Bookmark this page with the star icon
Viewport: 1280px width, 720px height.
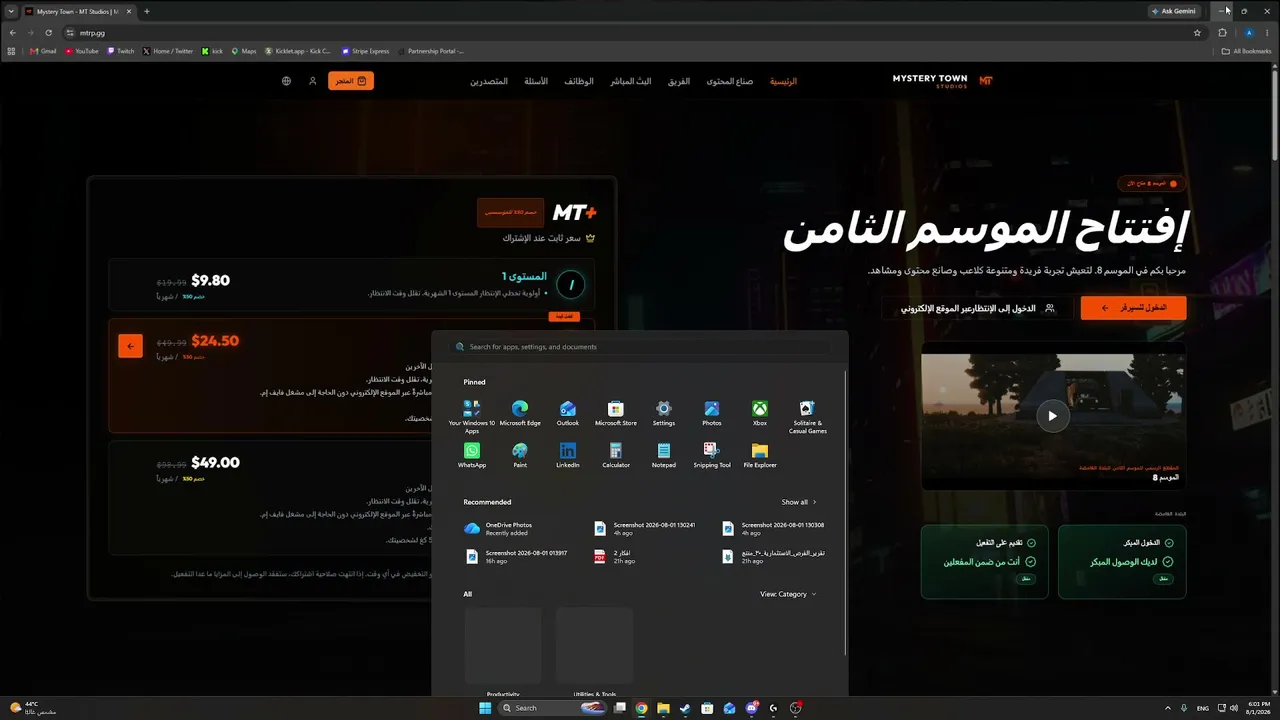tap(1197, 33)
